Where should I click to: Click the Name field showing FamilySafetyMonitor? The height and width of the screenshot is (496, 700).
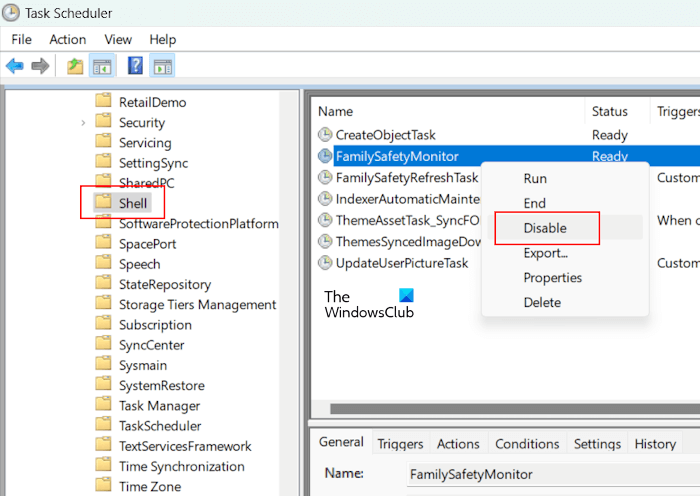click(x=554, y=474)
